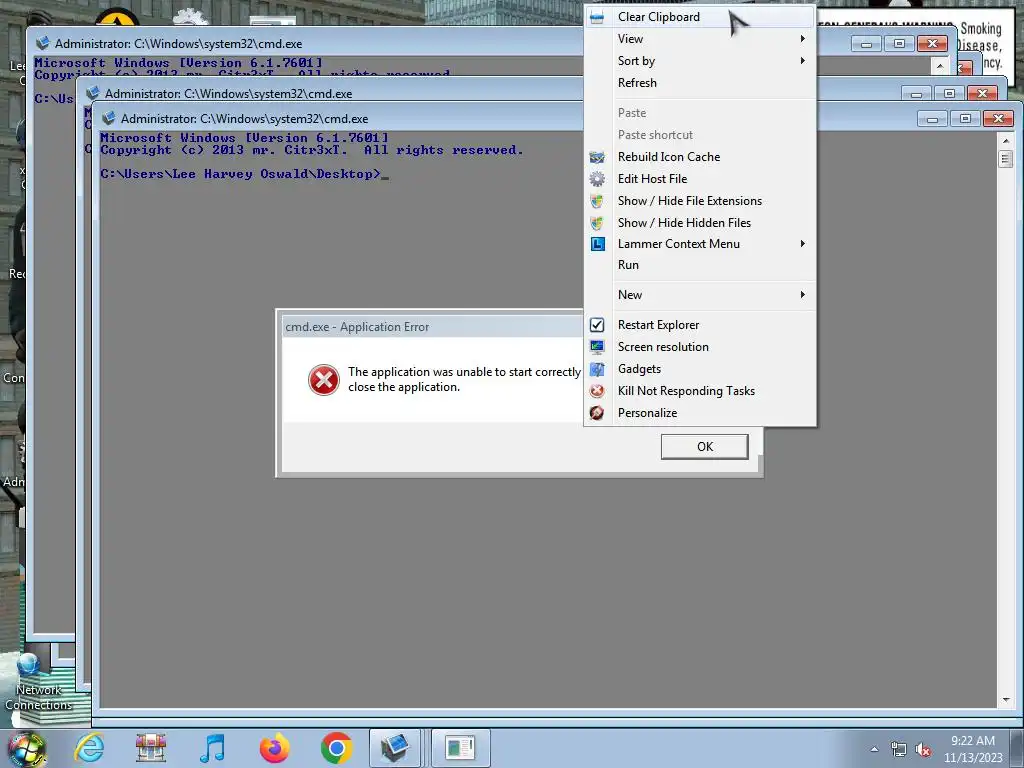Open Google Chrome from the taskbar
This screenshot has height=768, width=1024.
tap(336, 748)
